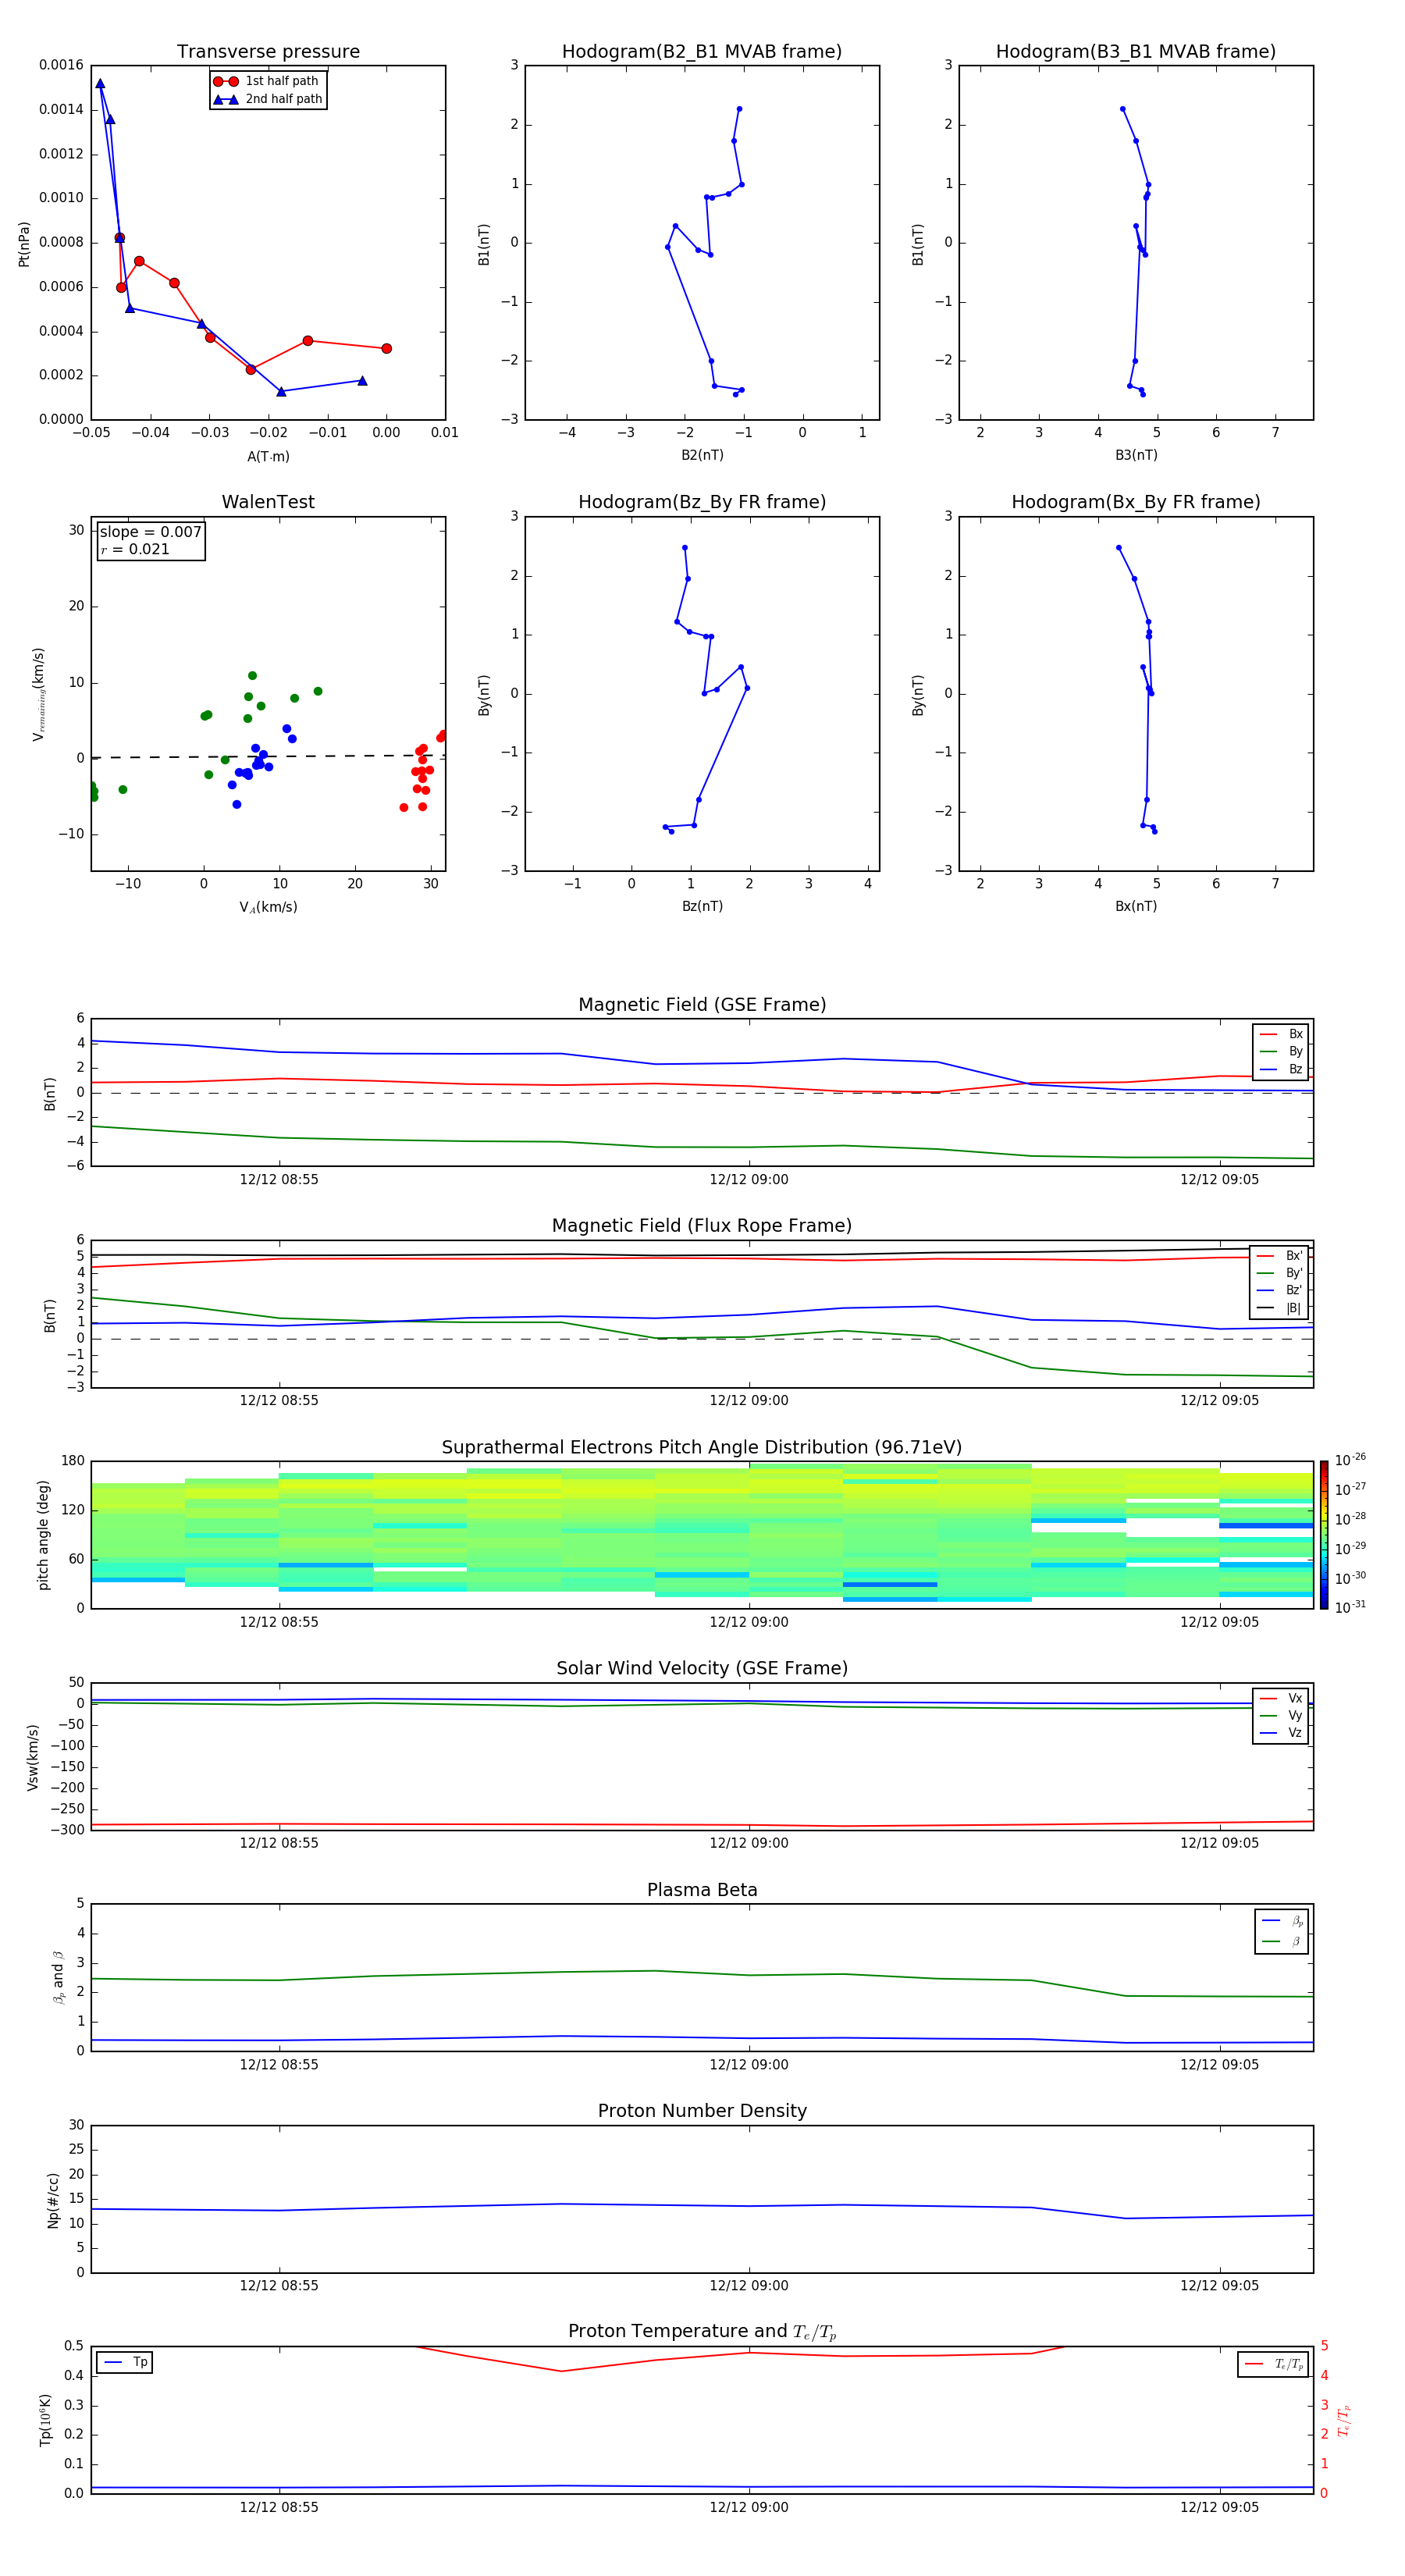
Task: Click the Vy legend entry
Action: click(x=1281, y=1715)
